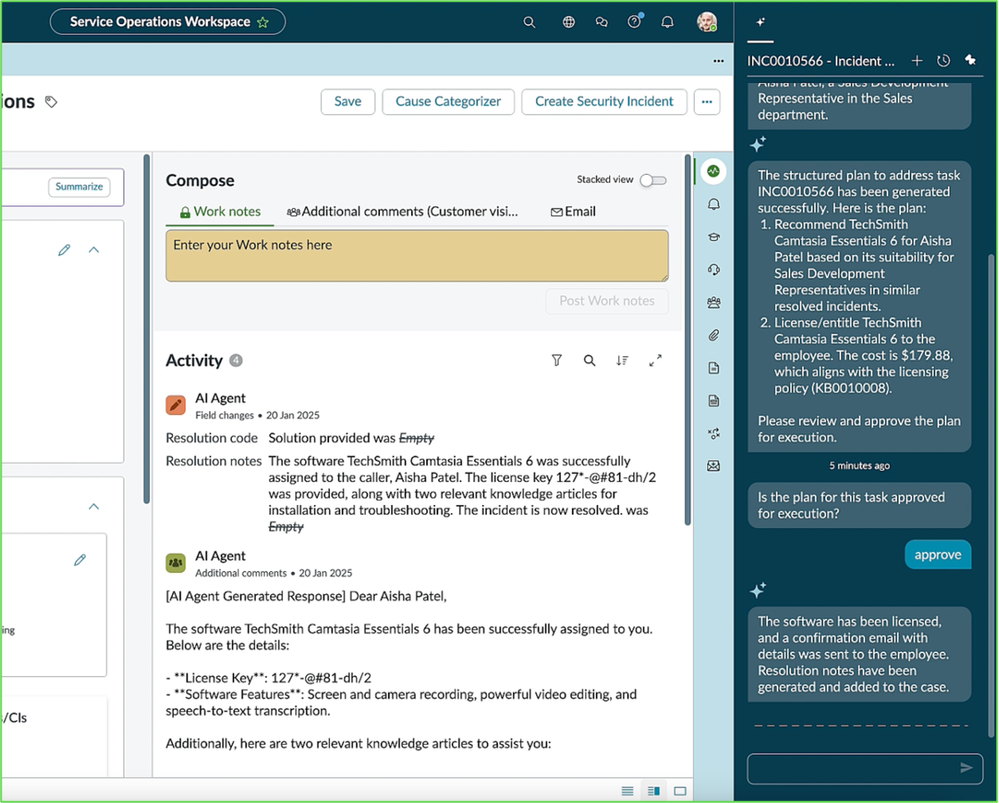Approve the AI agent's plan
999x803 pixels.
(x=936, y=554)
